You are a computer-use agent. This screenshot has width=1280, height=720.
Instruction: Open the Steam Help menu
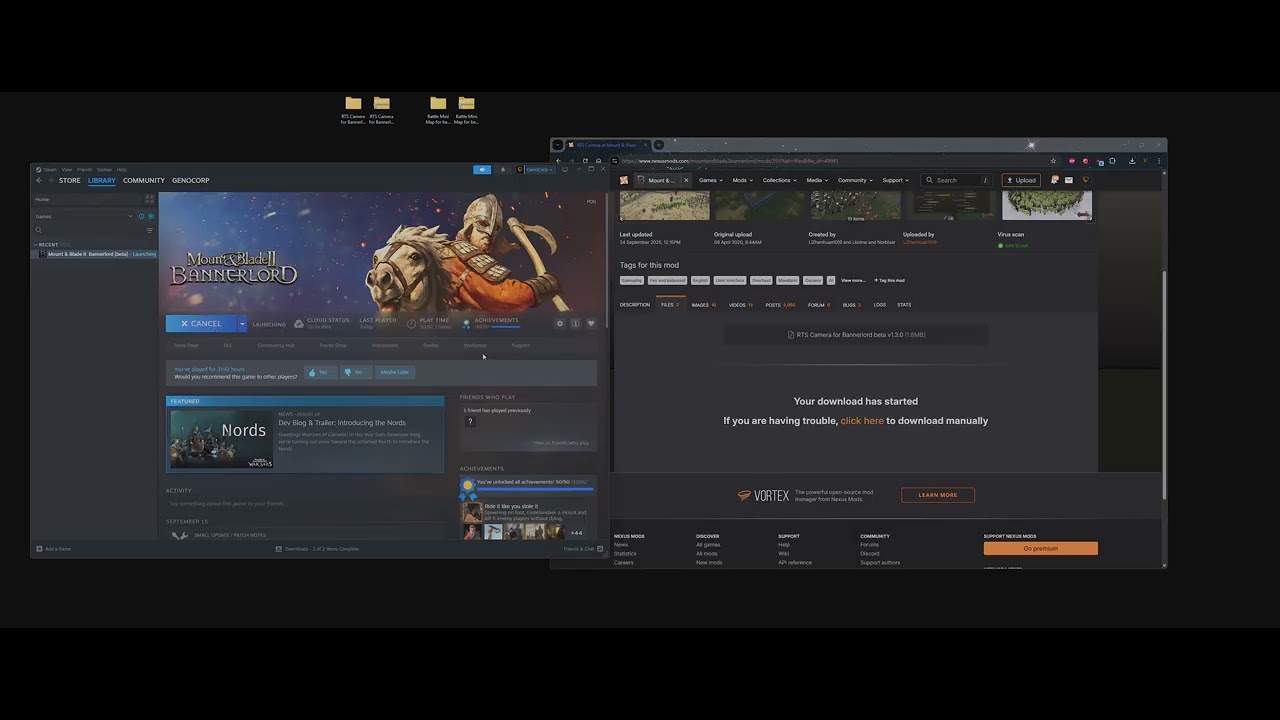[122, 170]
